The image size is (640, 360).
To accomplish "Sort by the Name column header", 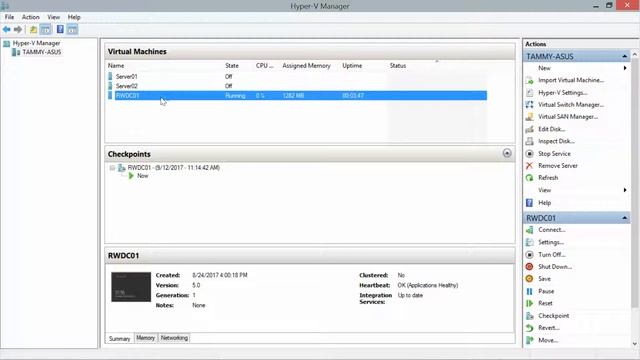I will (x=116, y=66).
